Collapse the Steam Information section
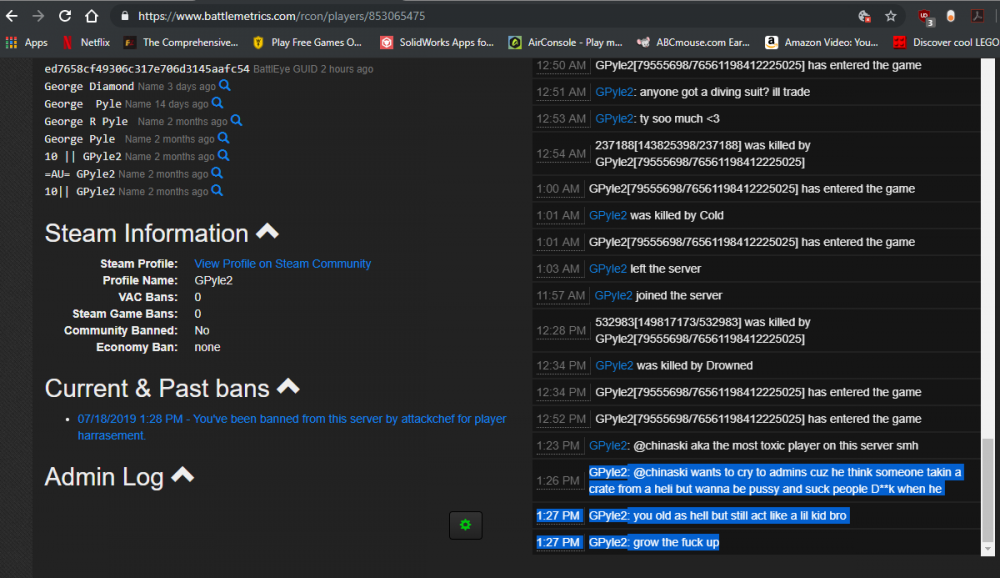 (x=267, y=232)
